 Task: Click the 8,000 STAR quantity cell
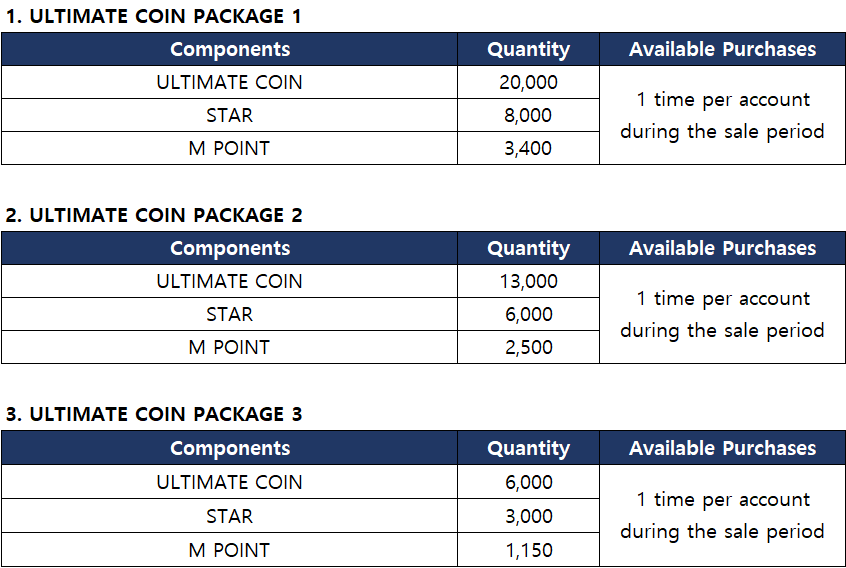pos(528,115)
